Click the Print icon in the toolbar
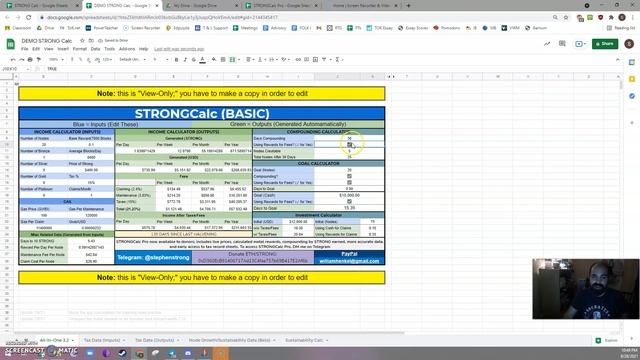The width and height of the screenshot is (640, 360). (x=30, y=60)
